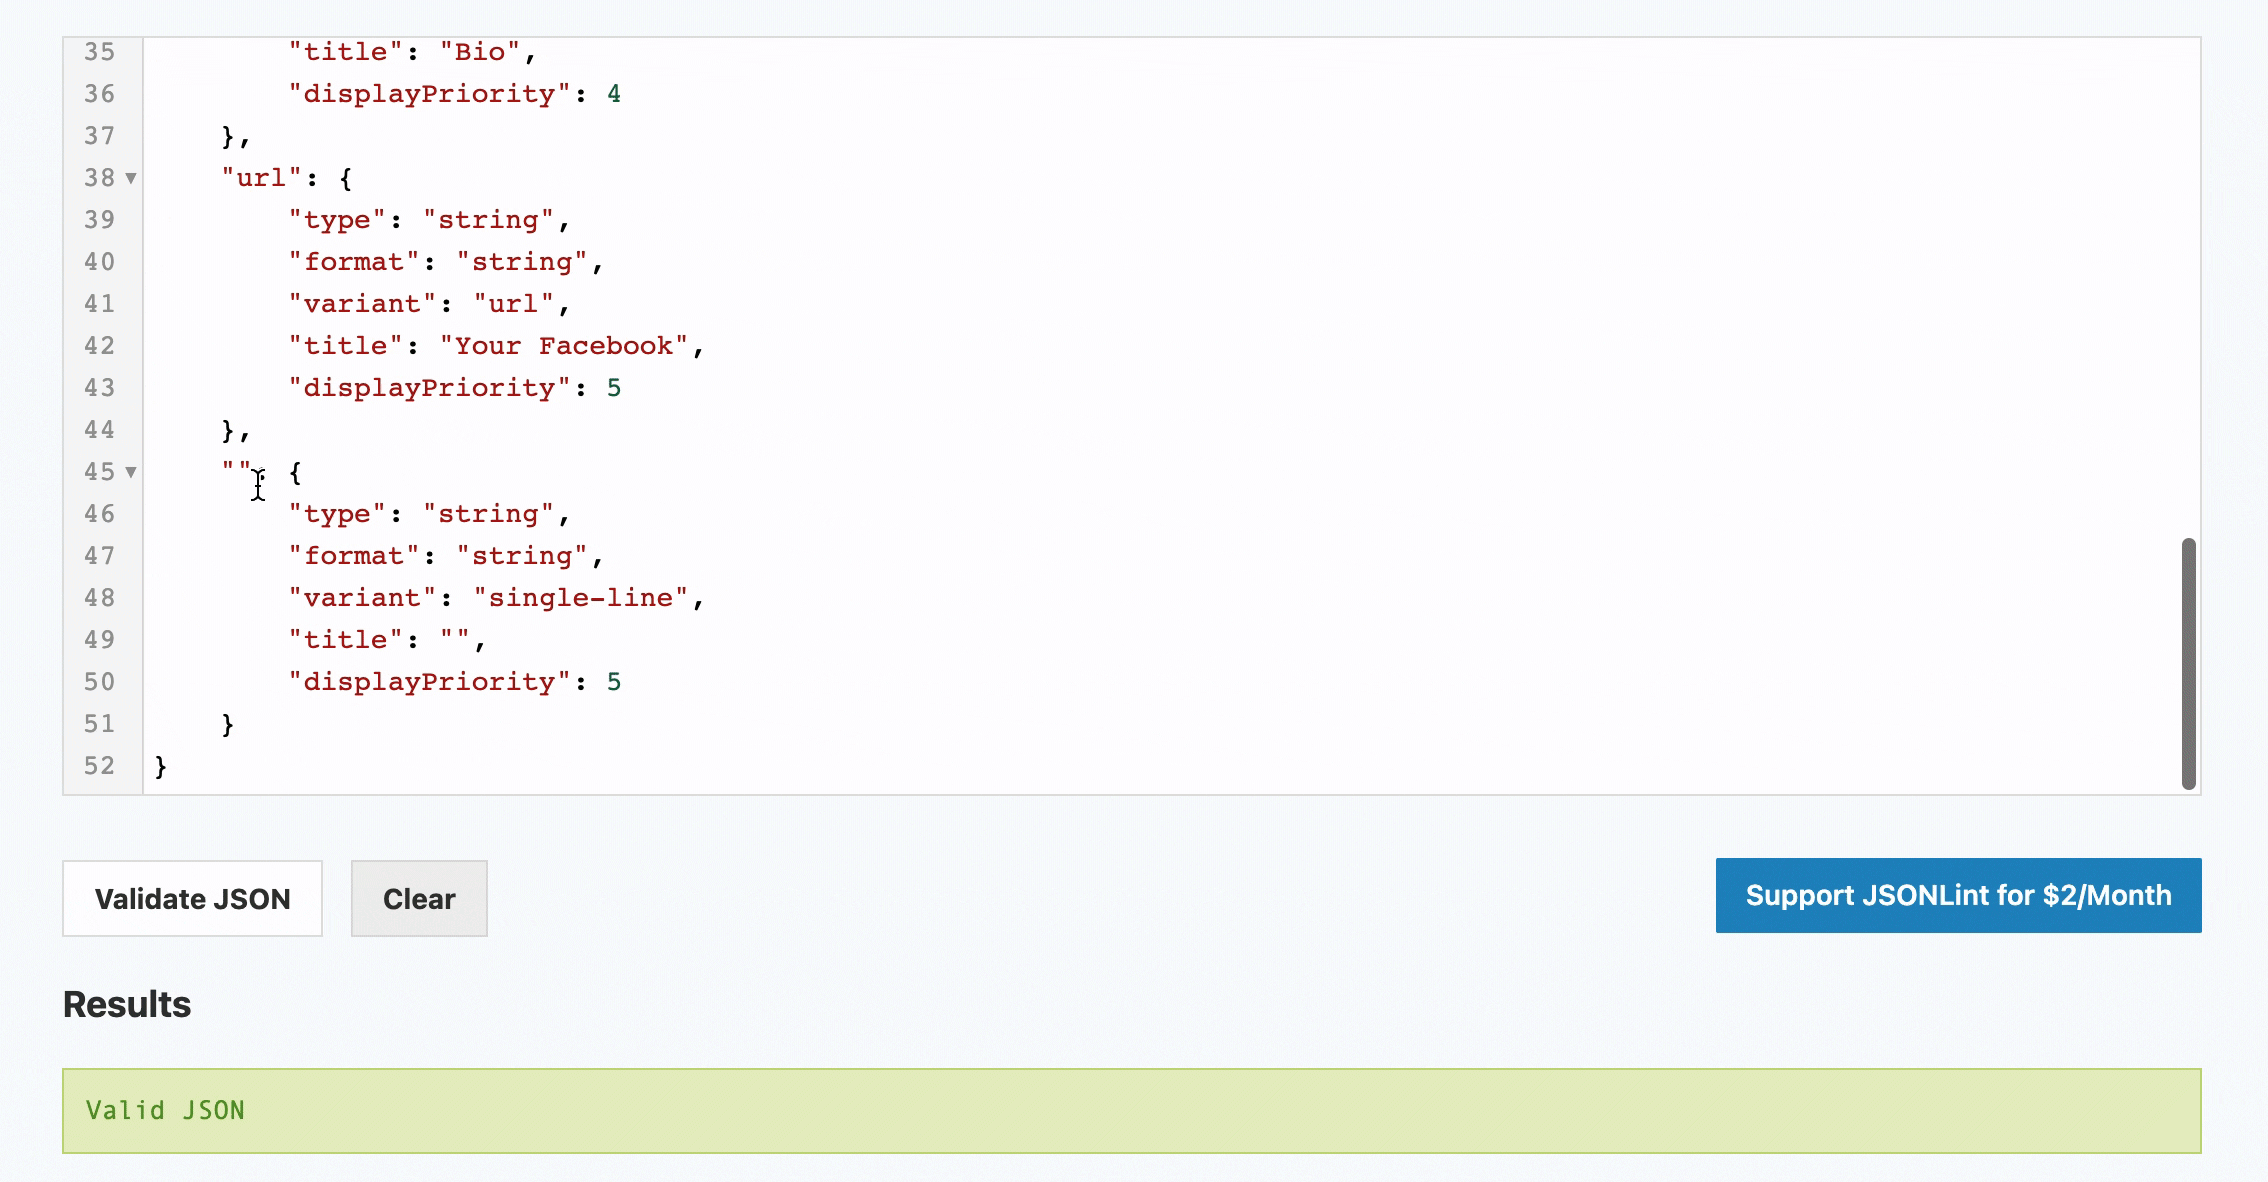Click the closing brace on line 51
The image size is (2268, 1182).
pos(228,724)
